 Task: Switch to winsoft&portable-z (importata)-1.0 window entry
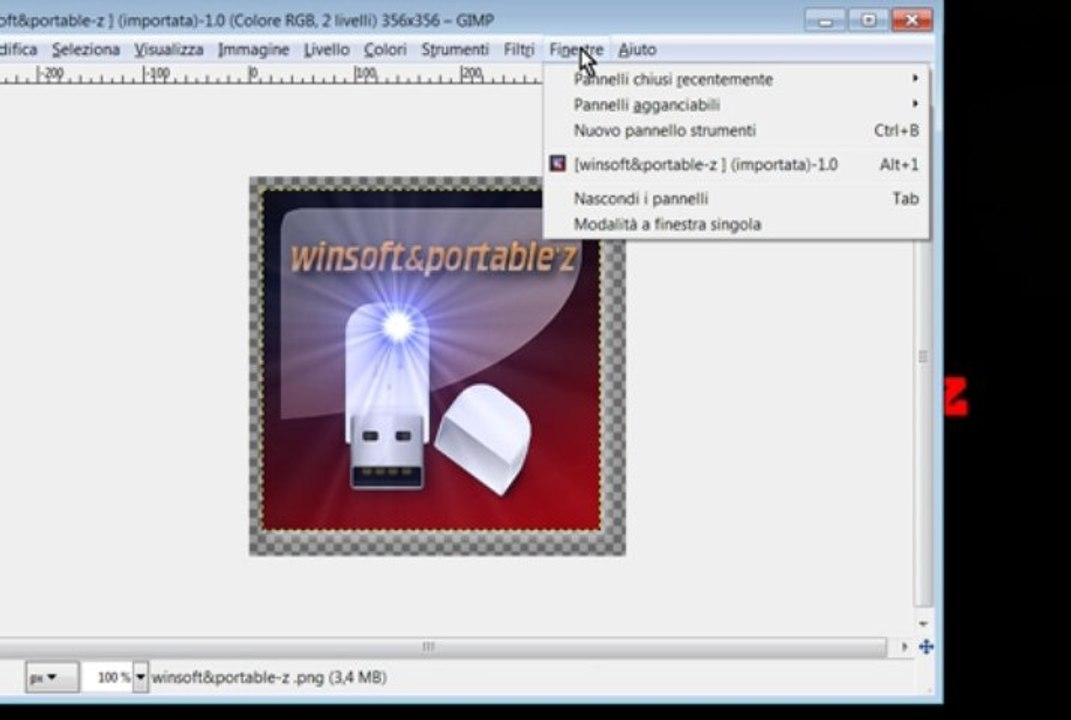736,165
